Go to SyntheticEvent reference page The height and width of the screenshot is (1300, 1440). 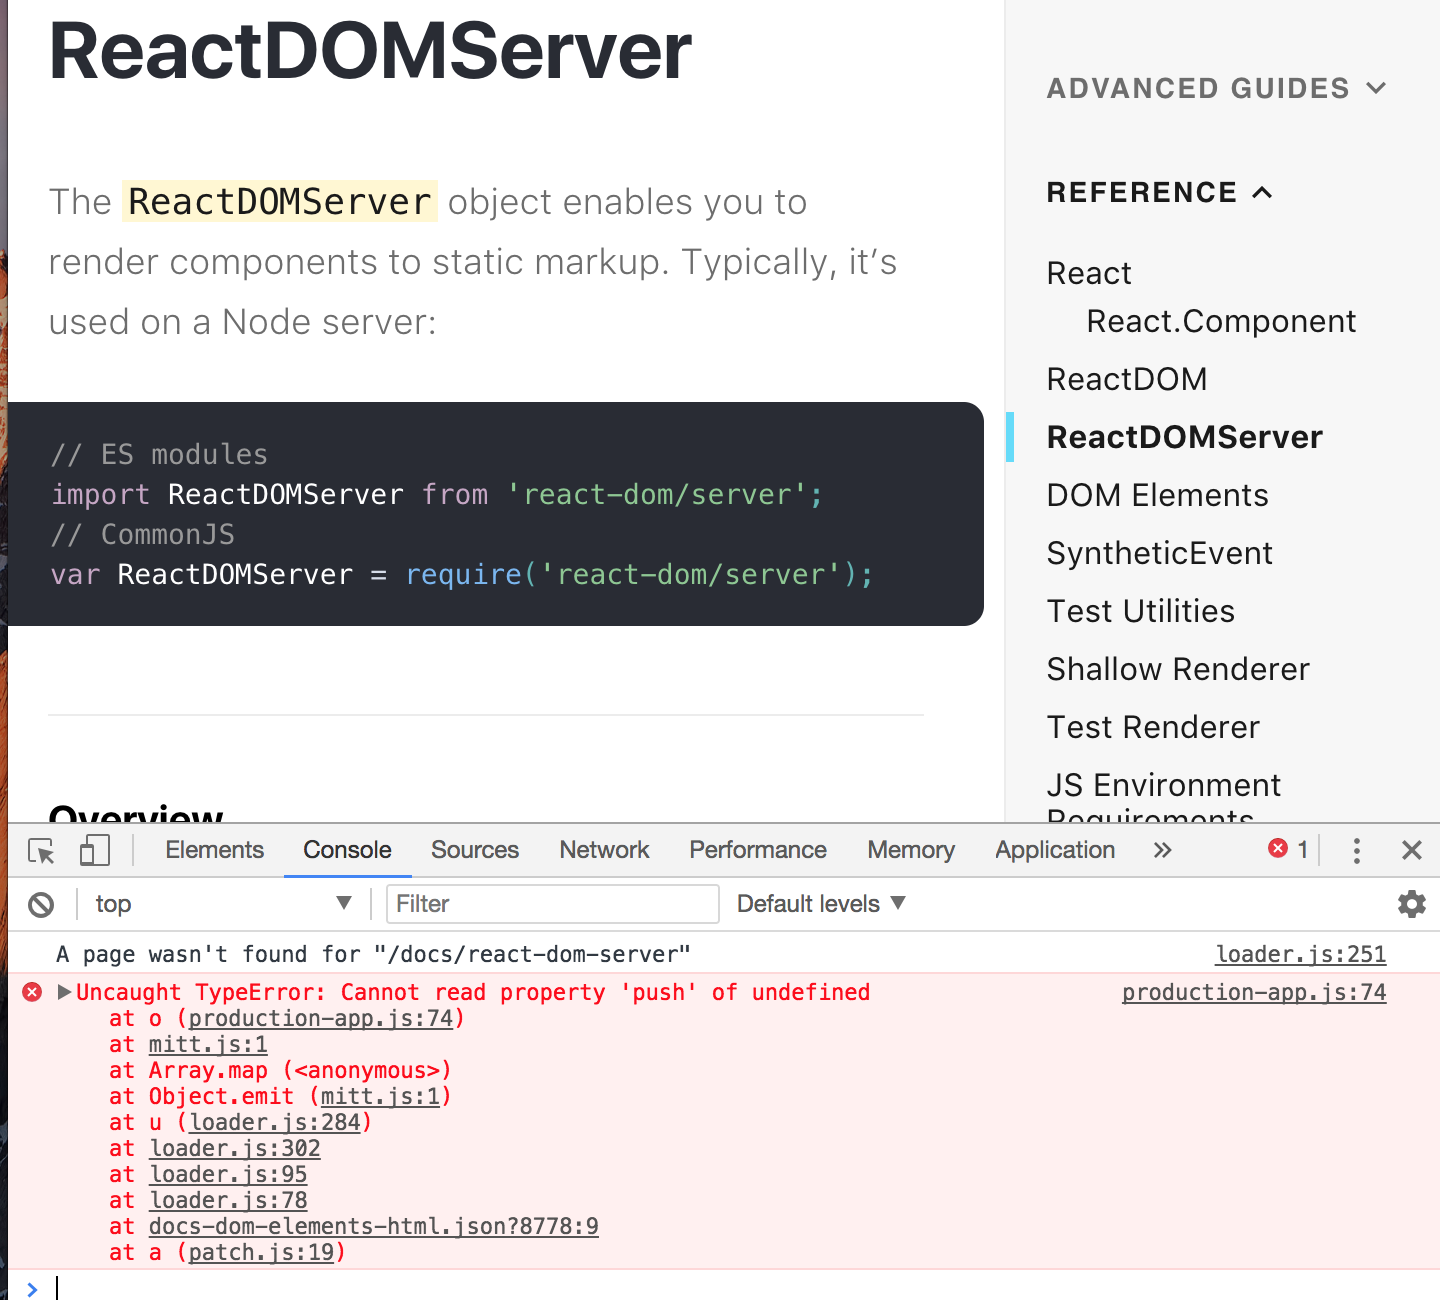[1159, 553]
